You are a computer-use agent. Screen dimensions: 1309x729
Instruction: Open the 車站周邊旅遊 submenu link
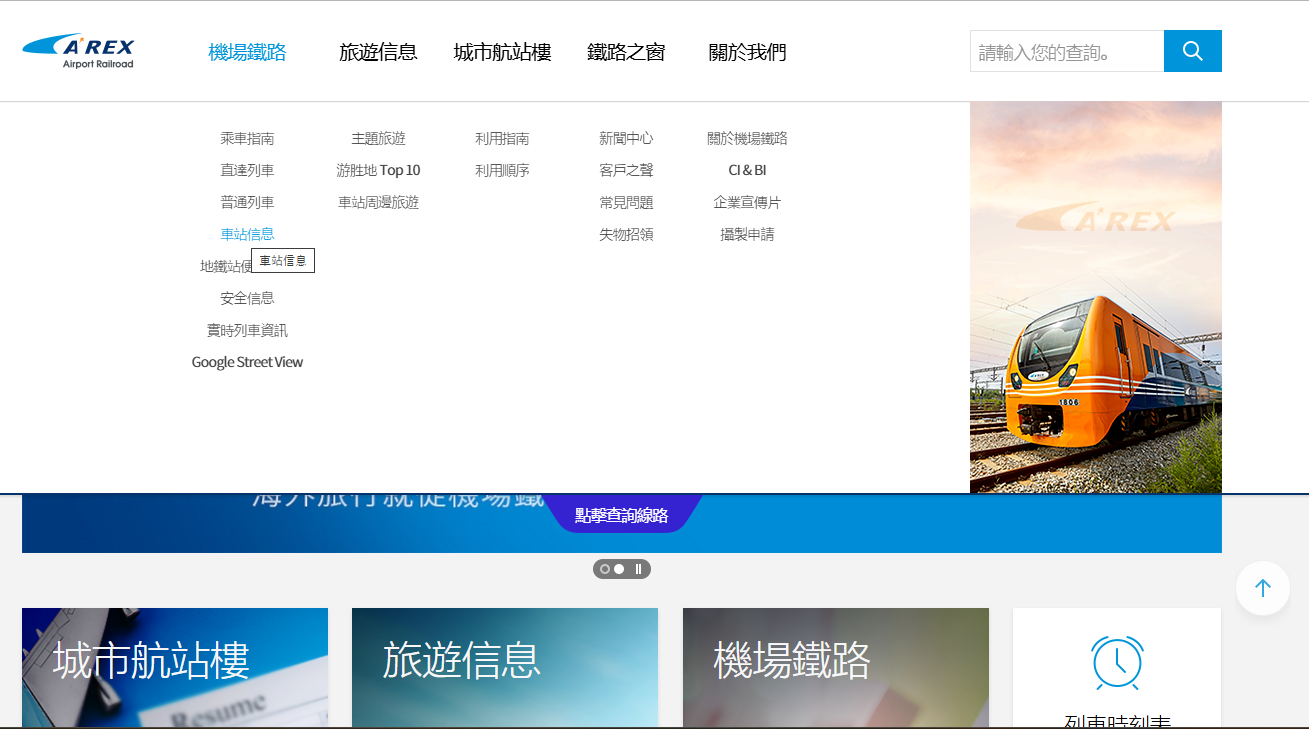click(378, 202)
